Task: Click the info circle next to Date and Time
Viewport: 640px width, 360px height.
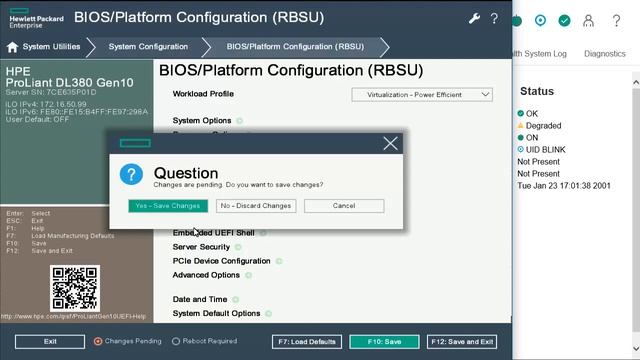Action: coord(236,300)
